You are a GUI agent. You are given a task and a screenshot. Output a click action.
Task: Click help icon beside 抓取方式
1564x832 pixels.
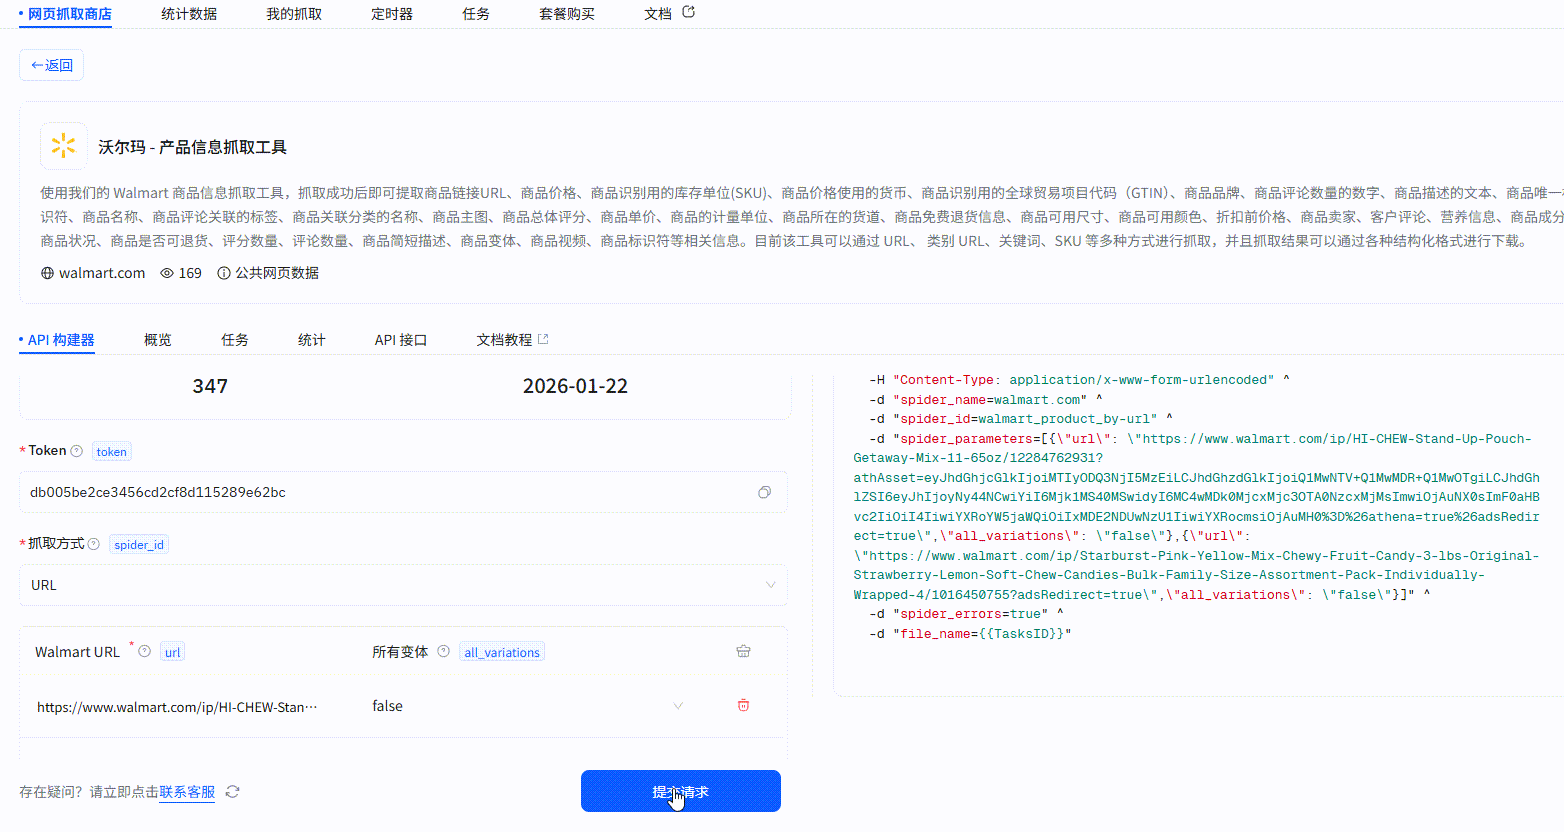click(x=94, y=544)
